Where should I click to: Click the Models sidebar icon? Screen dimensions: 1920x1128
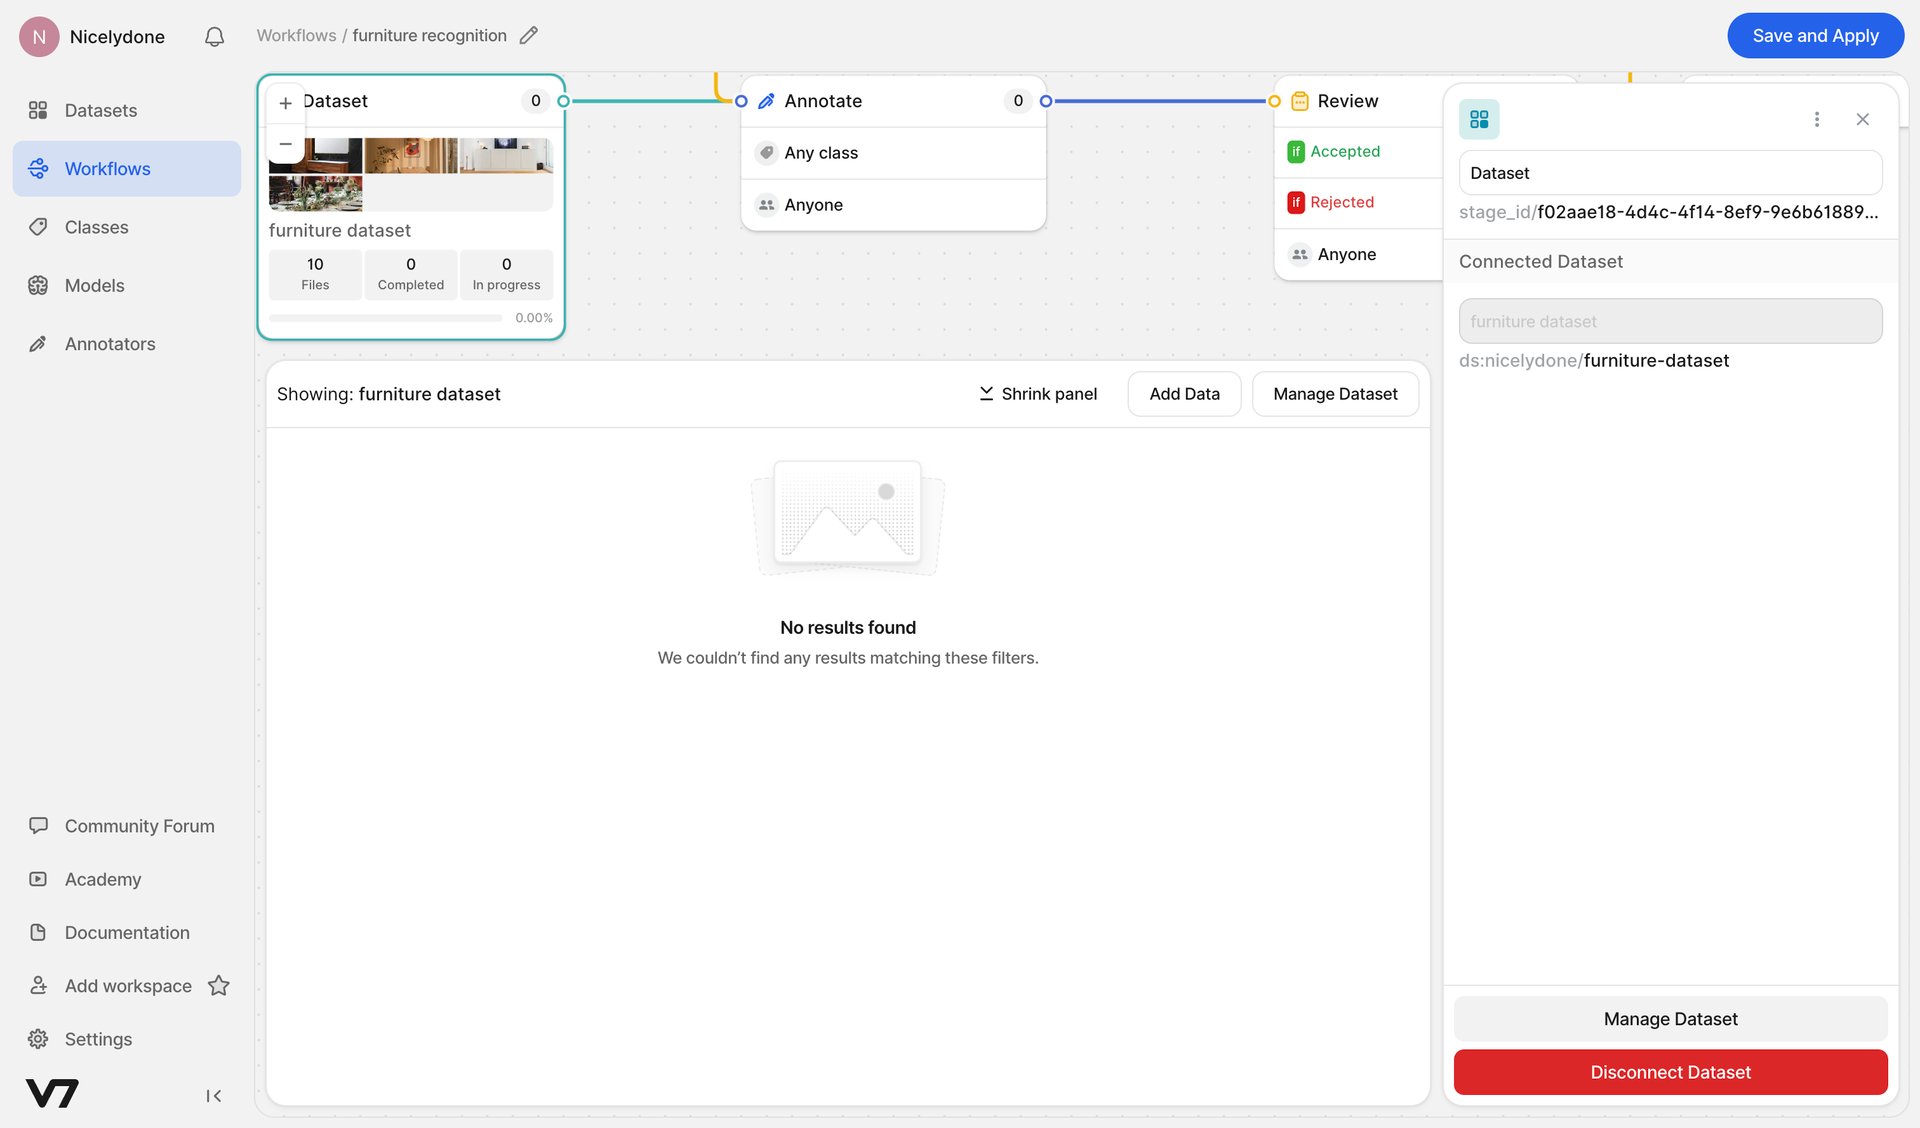(38, 285)
